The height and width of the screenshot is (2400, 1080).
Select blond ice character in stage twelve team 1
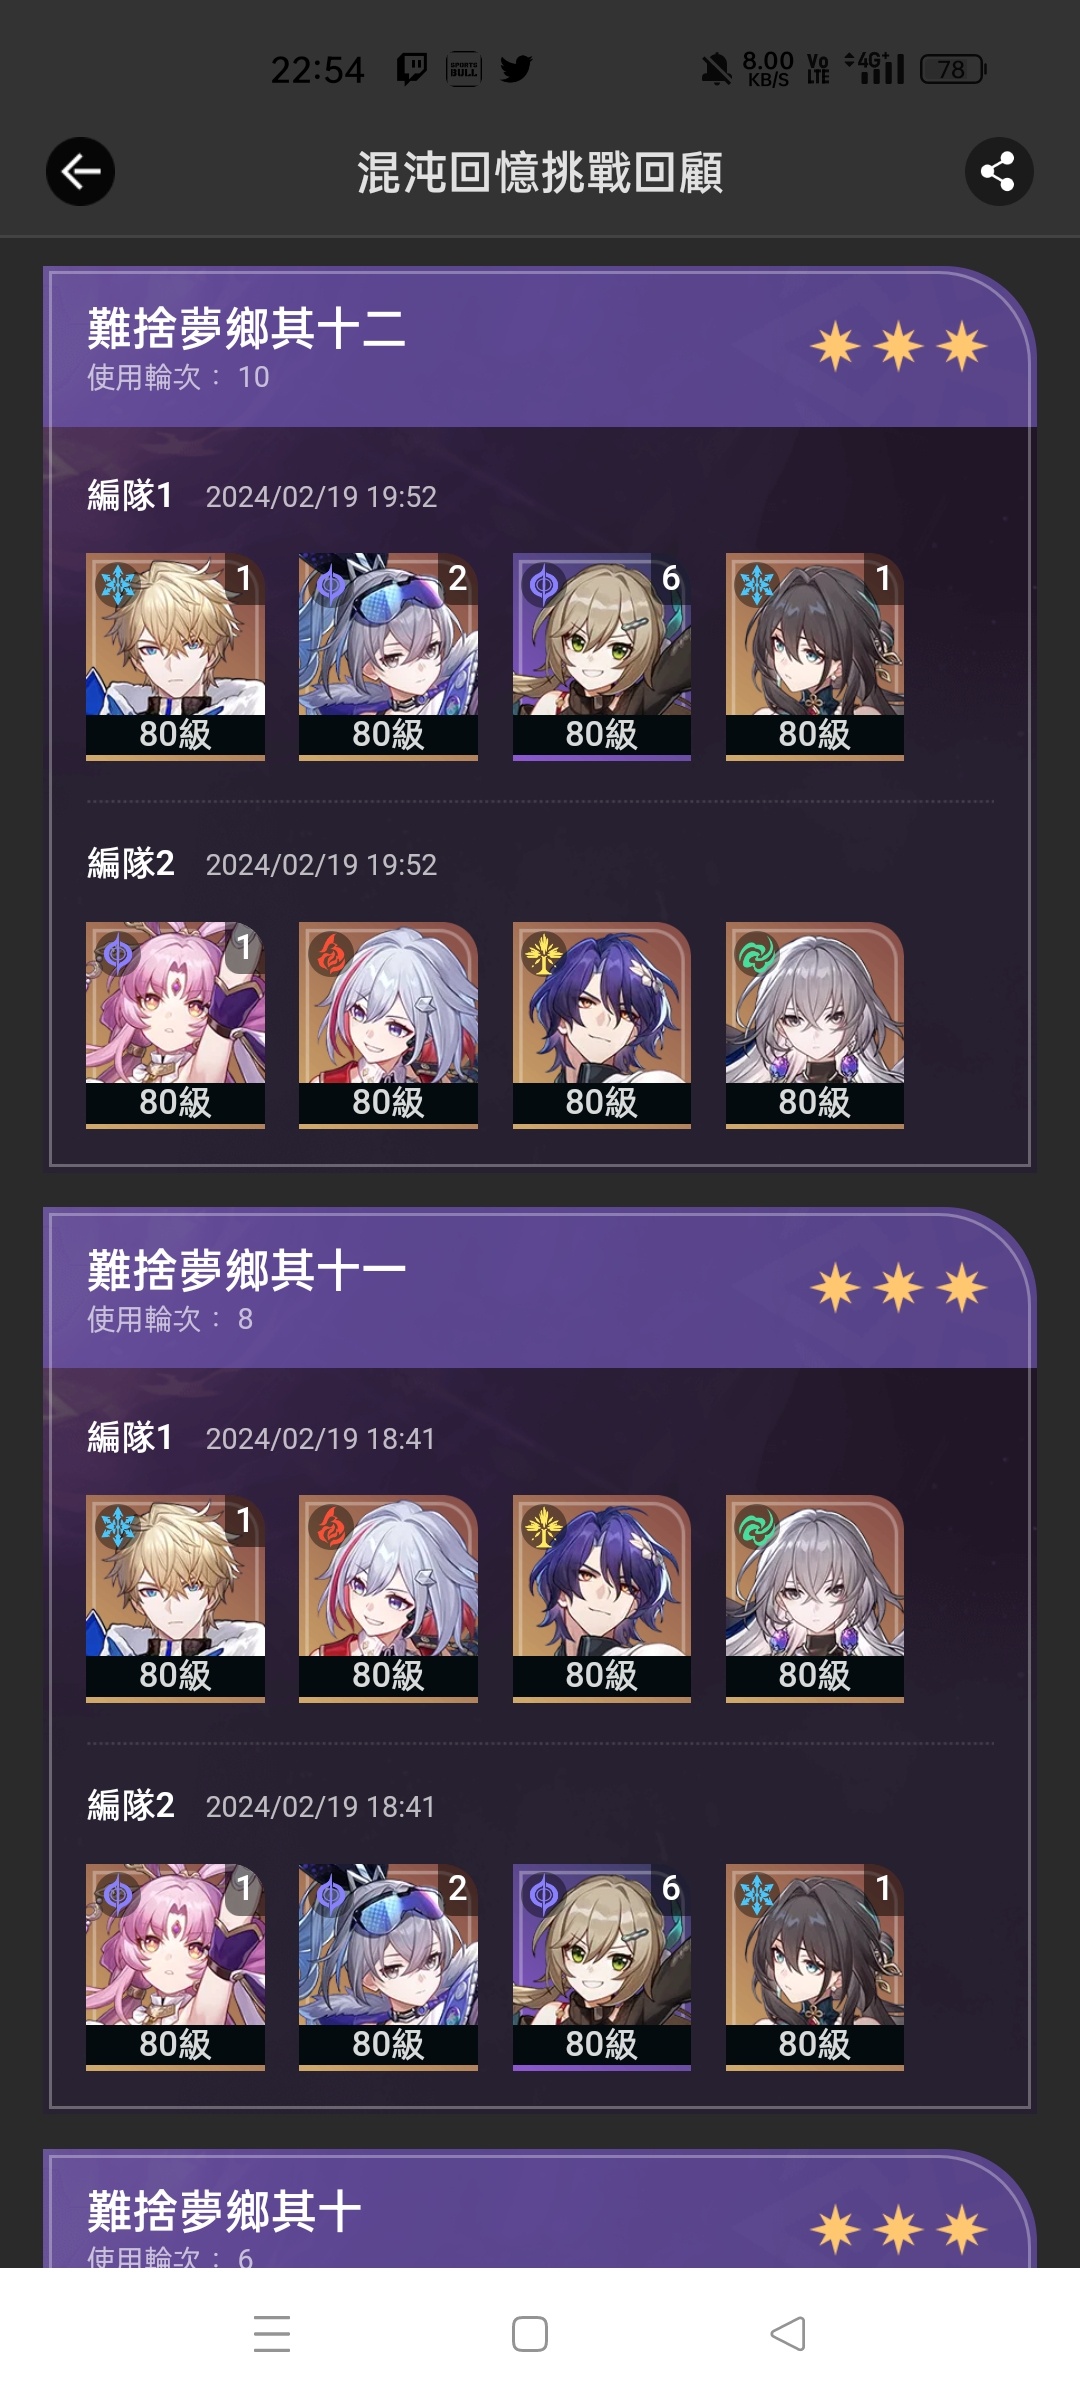coord(175,656)
